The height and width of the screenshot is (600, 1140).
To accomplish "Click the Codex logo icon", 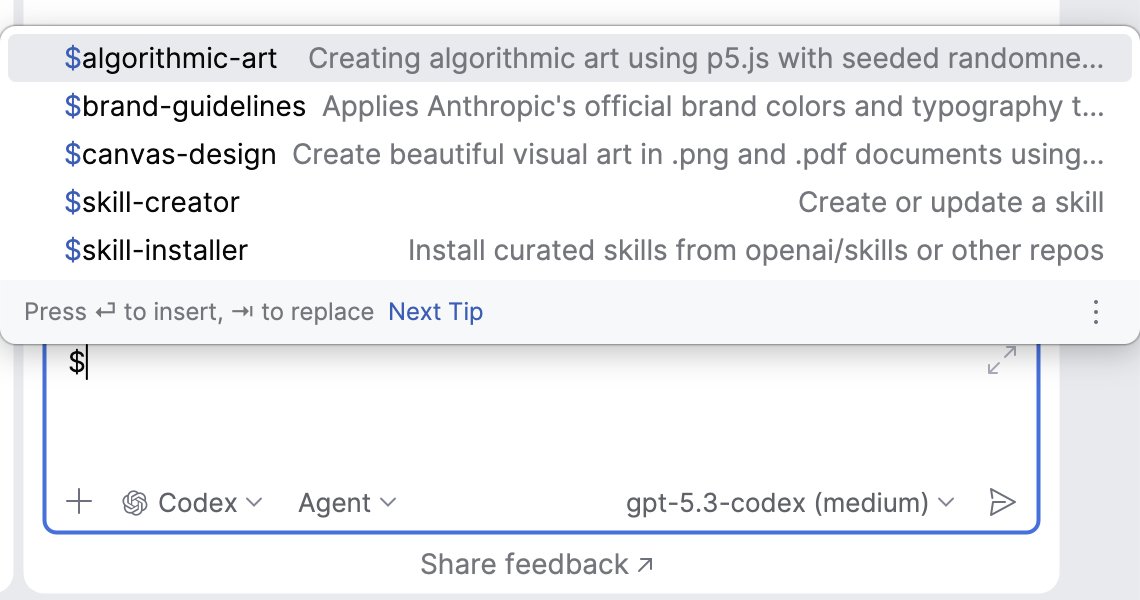I will click(x=135, y=502).
